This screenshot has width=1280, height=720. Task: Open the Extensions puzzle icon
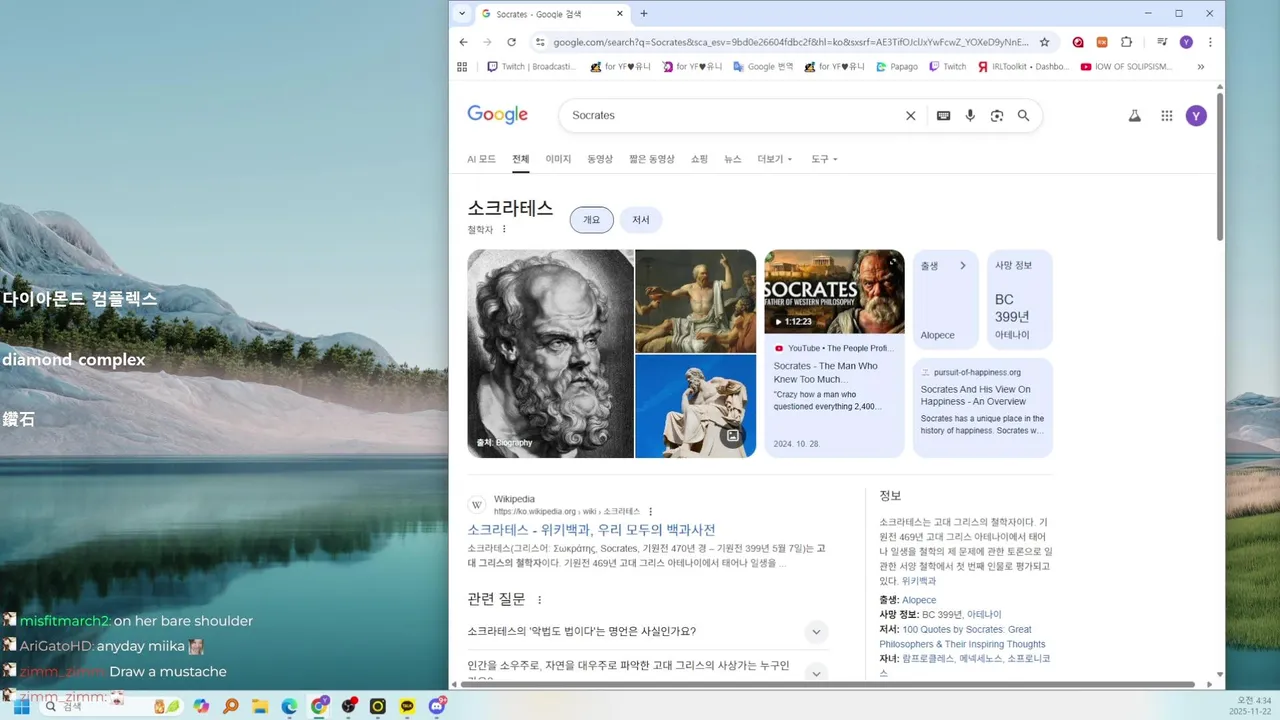click(x=1126, y=42)
